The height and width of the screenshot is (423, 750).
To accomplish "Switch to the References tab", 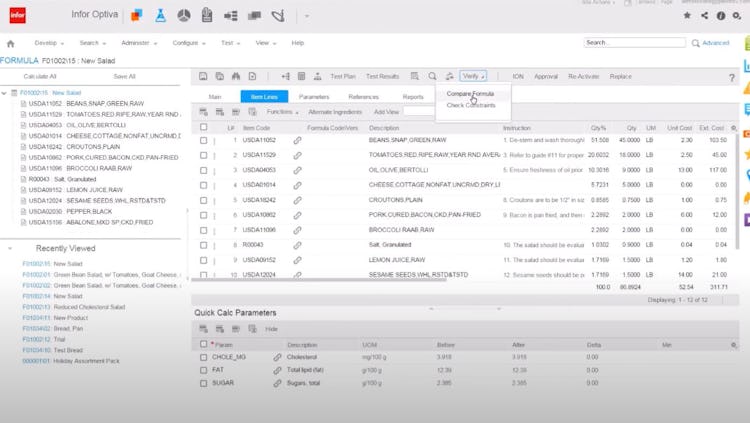I will coord(364,97).
